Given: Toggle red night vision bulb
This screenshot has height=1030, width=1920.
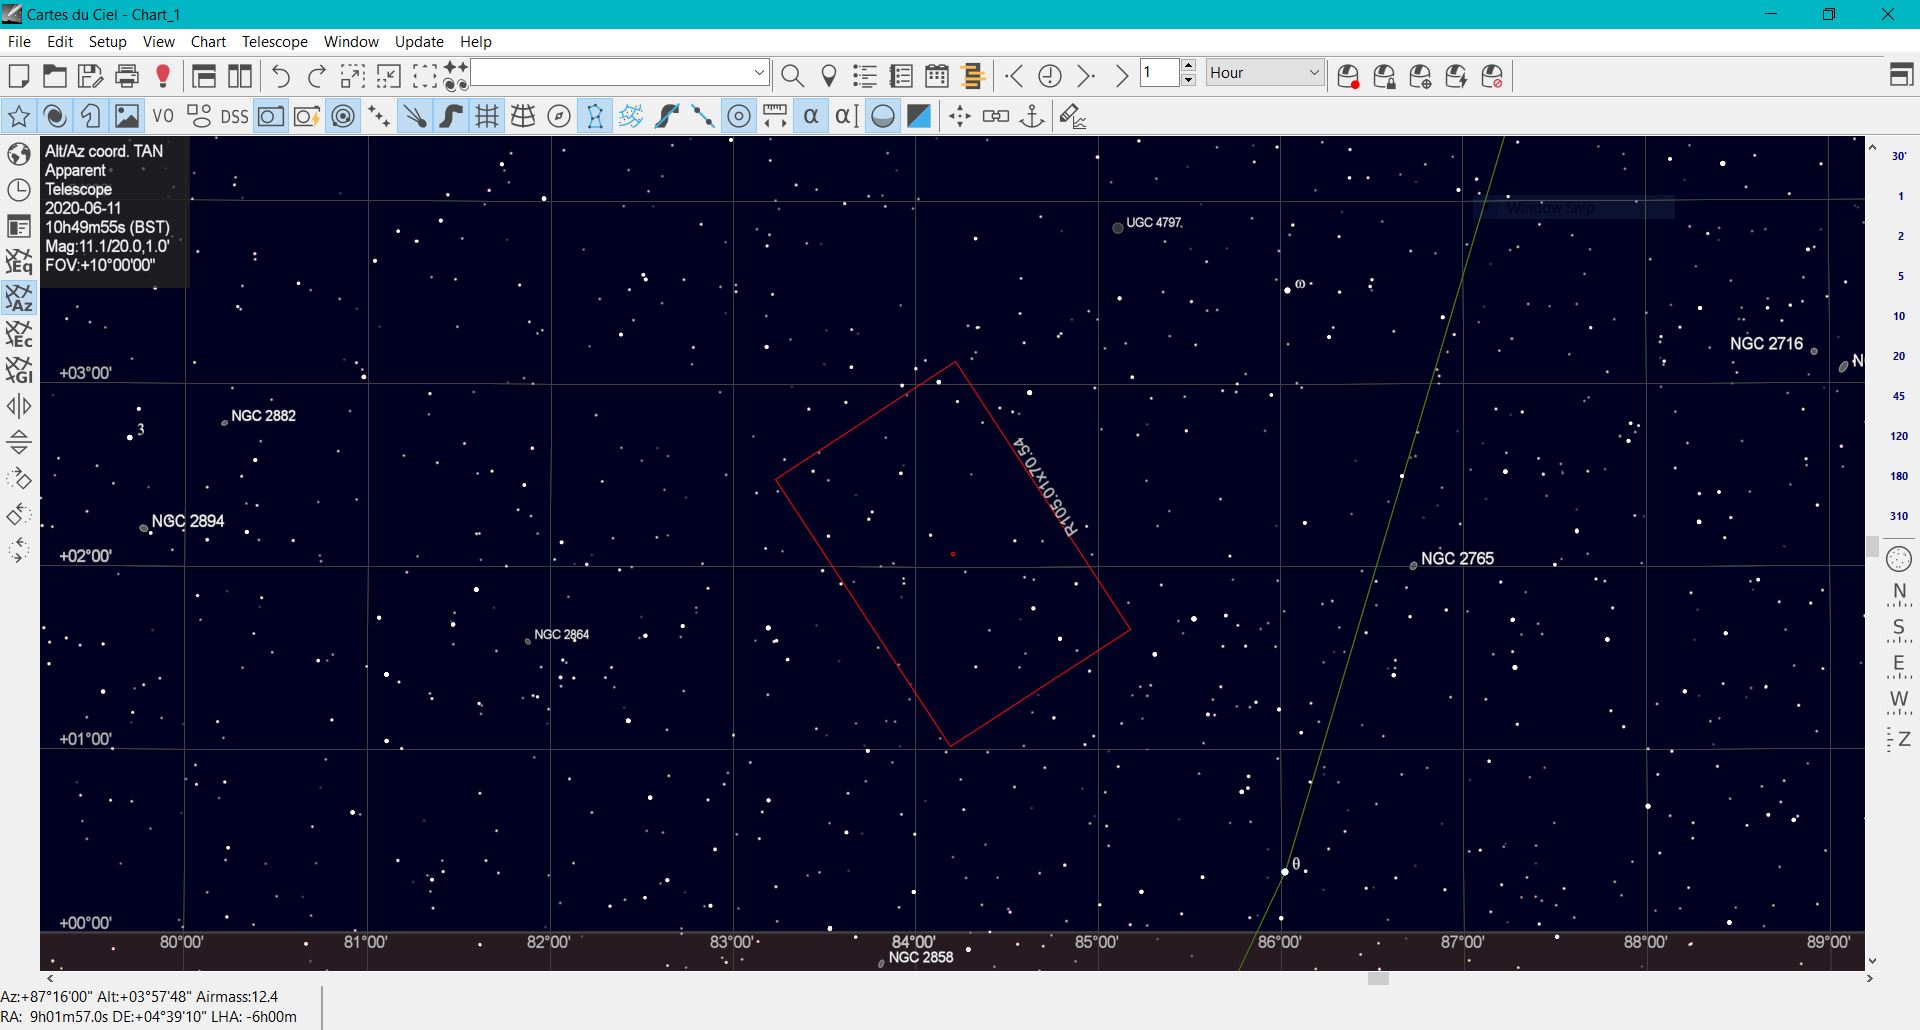Looking at the screenshot, I should [x=163, y=76].
